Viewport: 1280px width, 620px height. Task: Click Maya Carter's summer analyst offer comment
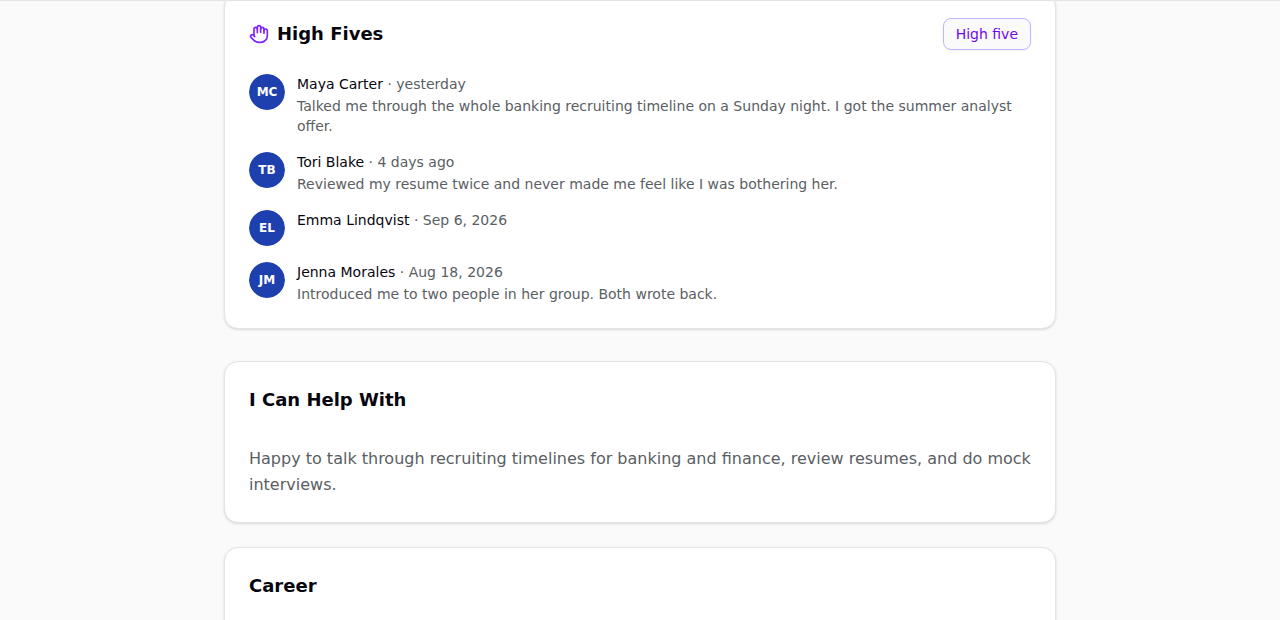click(654, 116)
